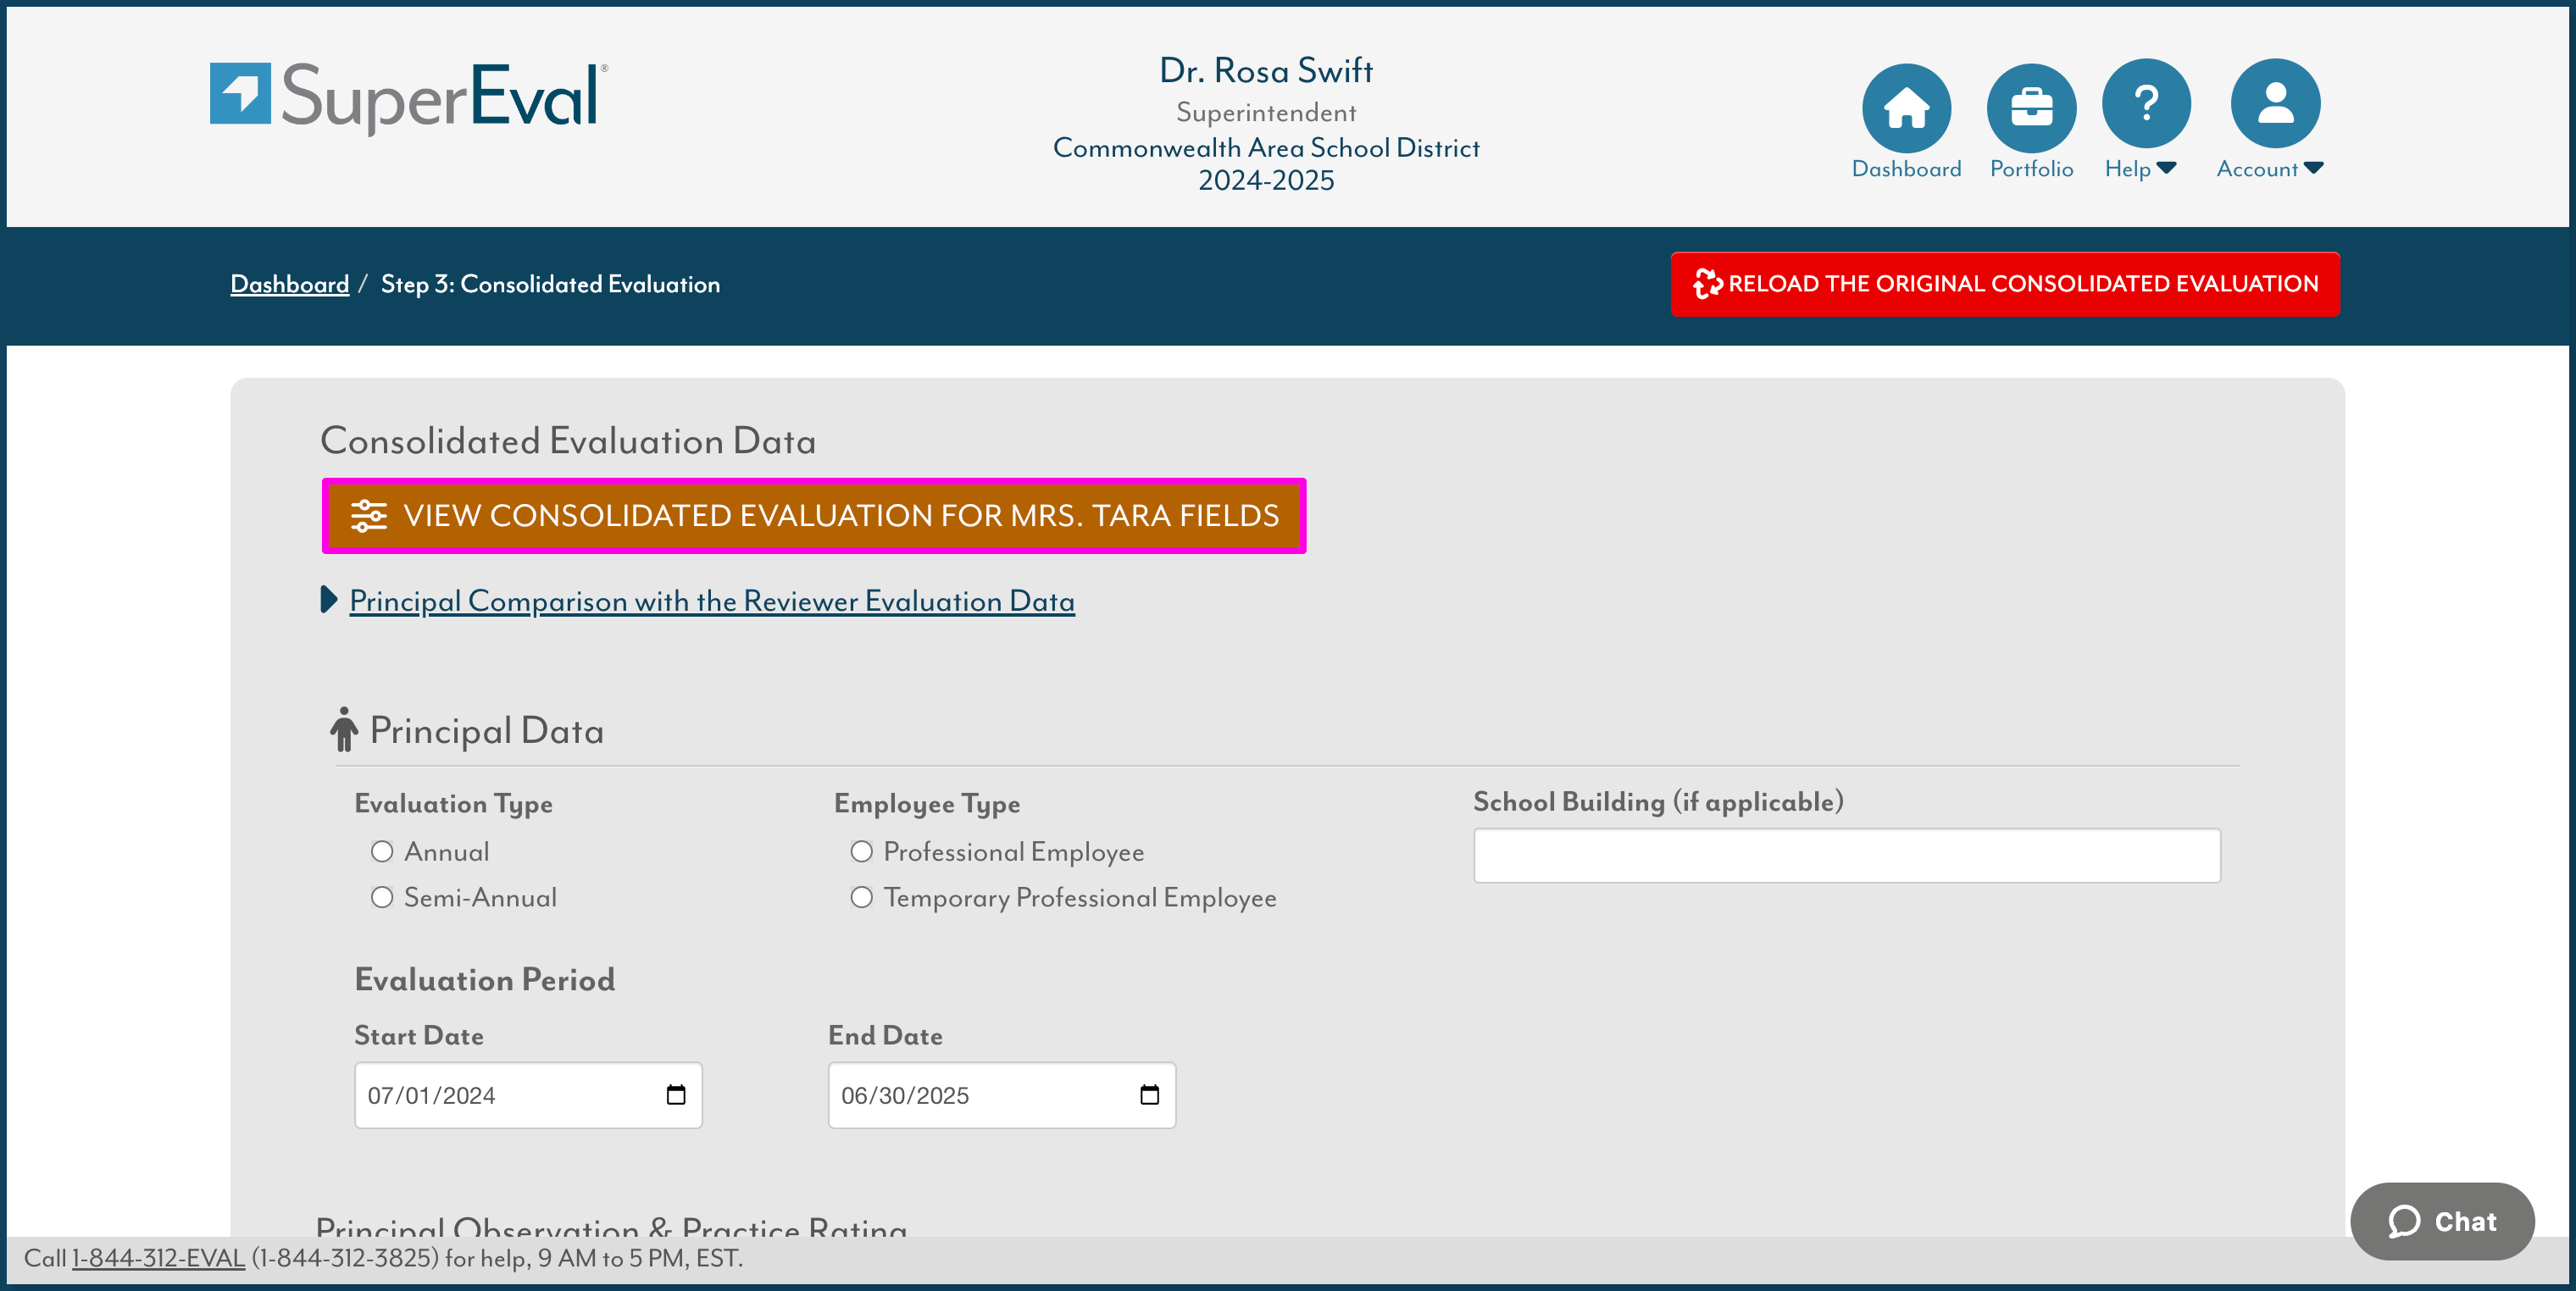Click the Commonwealth Area School District text
Viewport: 2576px width, 1291px height.
(x=1265, y=147)
